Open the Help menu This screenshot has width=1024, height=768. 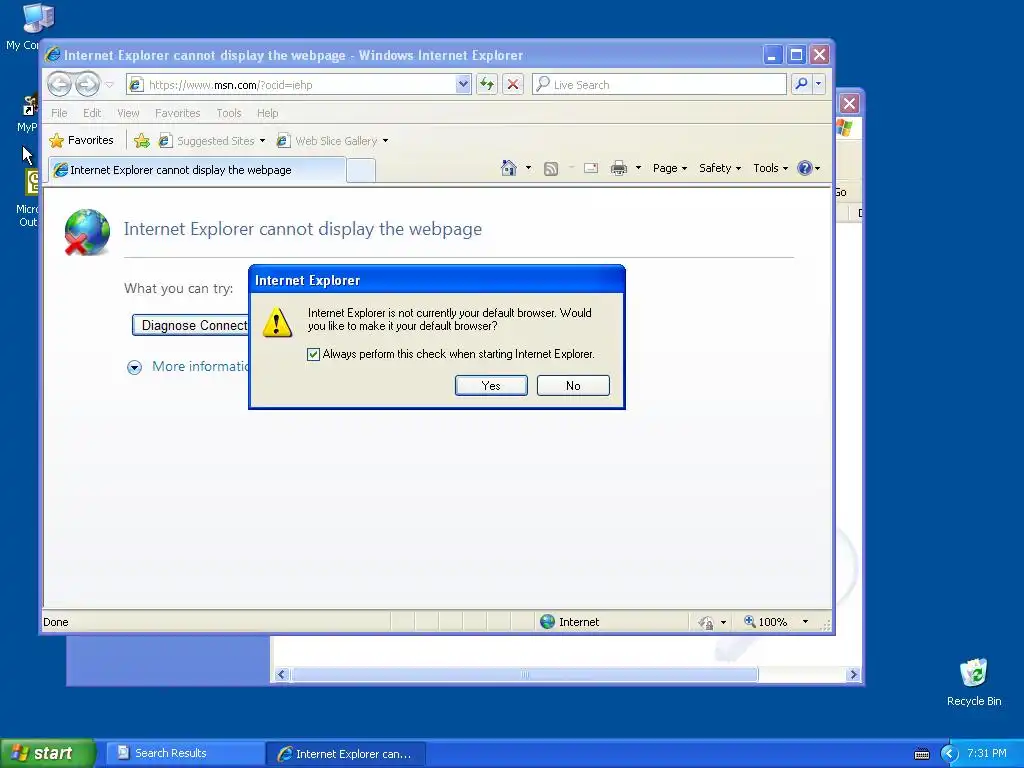click(267, 113)
